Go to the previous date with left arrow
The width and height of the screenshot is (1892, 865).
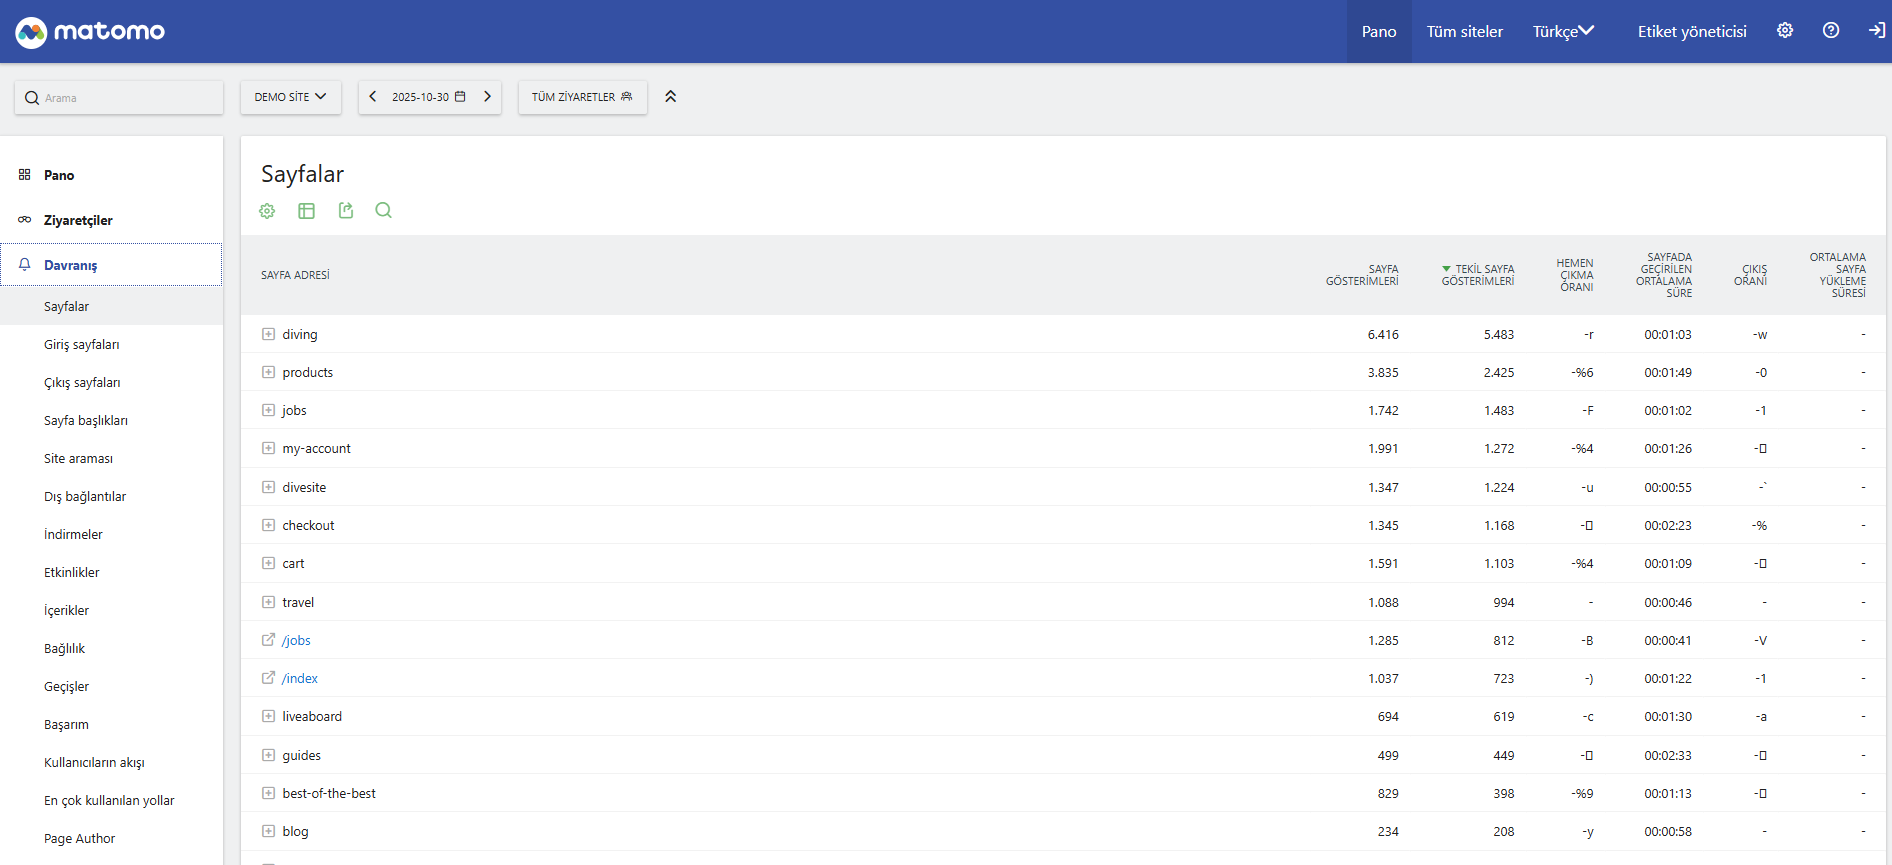(373, 97)
